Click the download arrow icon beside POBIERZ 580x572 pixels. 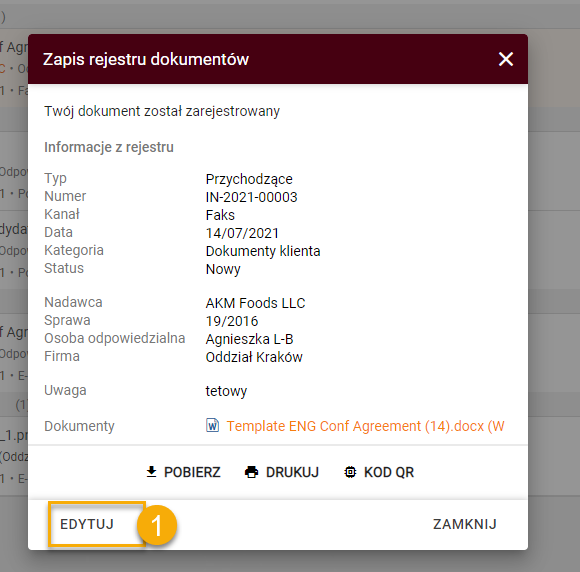(x=151, y=472)
